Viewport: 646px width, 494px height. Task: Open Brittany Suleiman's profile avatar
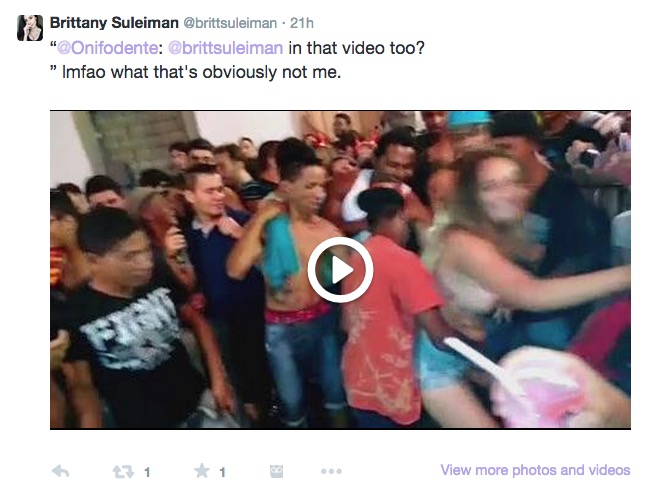pyautogui.click(x=29, y=27)
